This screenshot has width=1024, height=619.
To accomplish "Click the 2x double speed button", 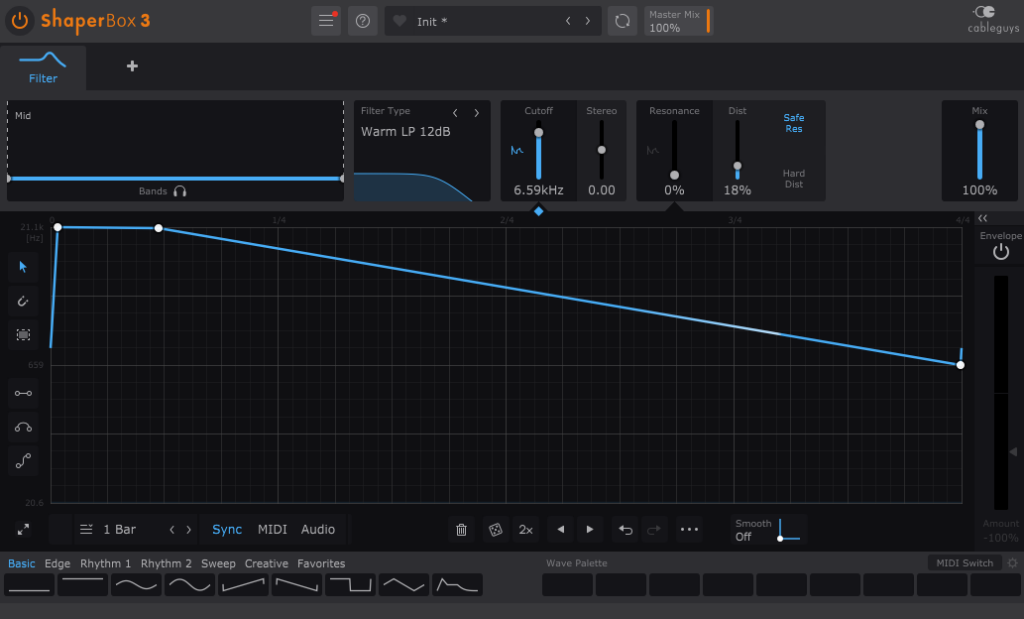I will pos(525,530).
